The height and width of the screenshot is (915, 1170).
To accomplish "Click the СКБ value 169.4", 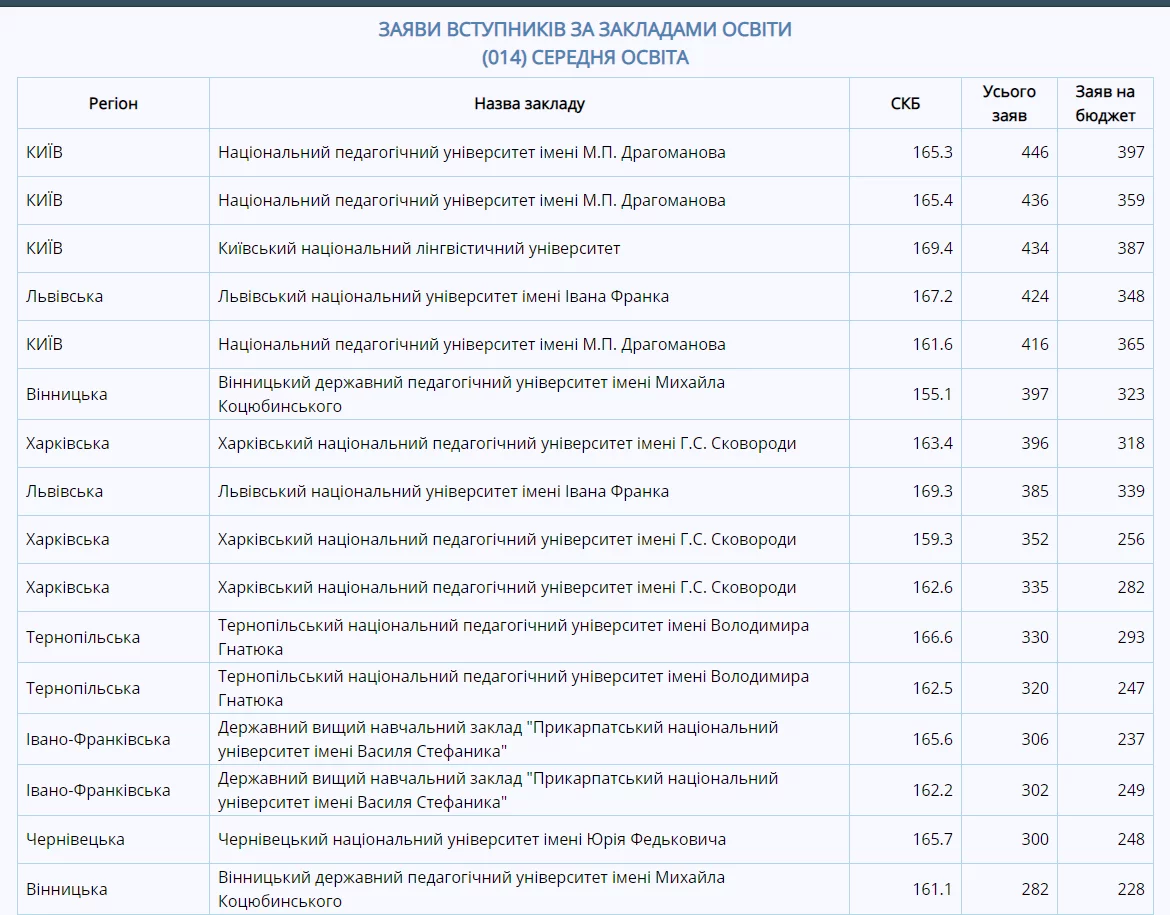I will [933, 249].
